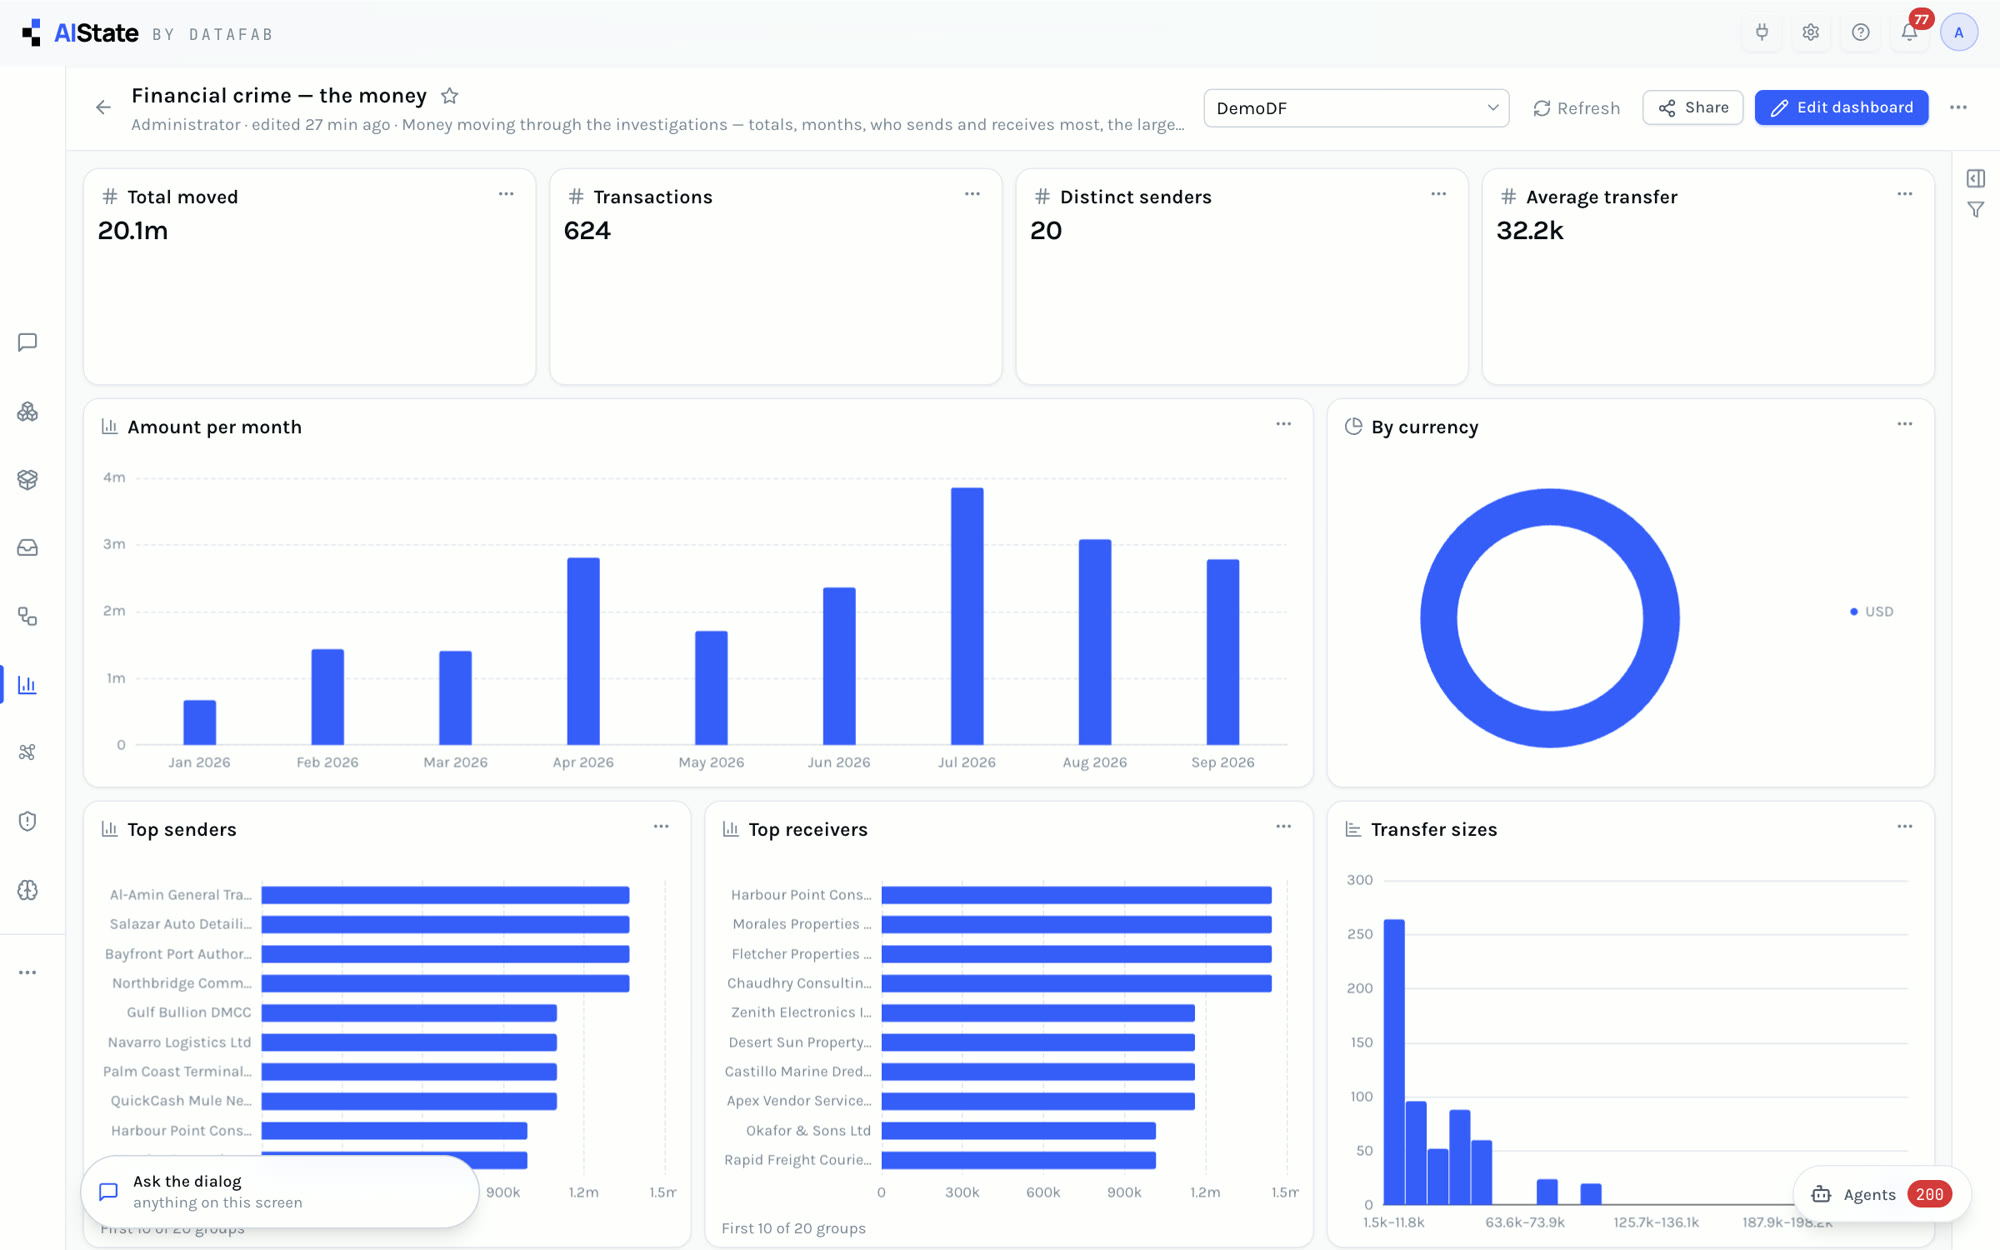Open the user avatar A menu
Image resolution: width=2000 pixels, height=1250 pixels.
(1959, 32)
